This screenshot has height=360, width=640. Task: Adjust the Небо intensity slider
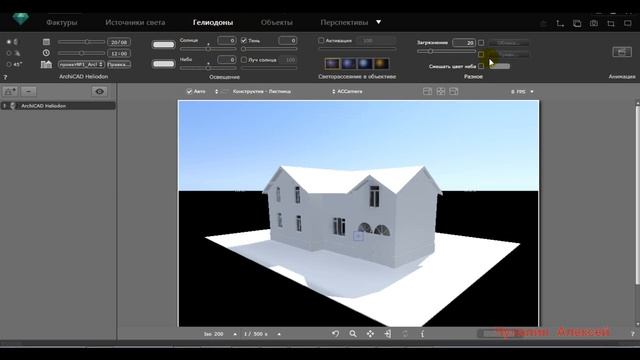[x=208, y=68]
